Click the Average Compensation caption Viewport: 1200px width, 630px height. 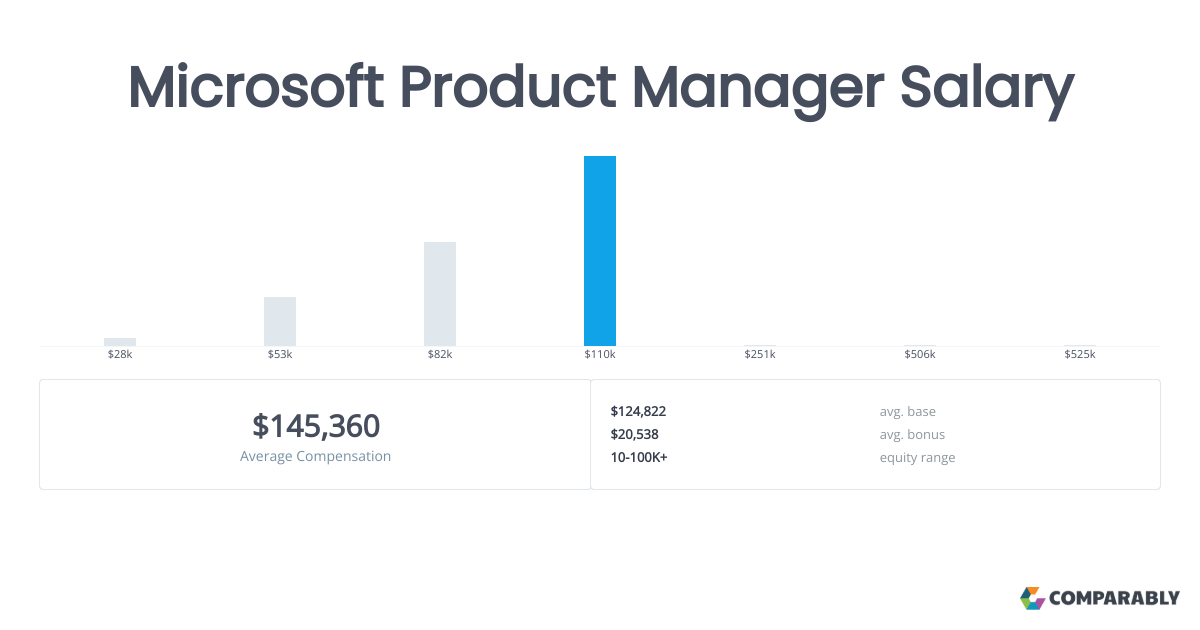click(316, 456)
